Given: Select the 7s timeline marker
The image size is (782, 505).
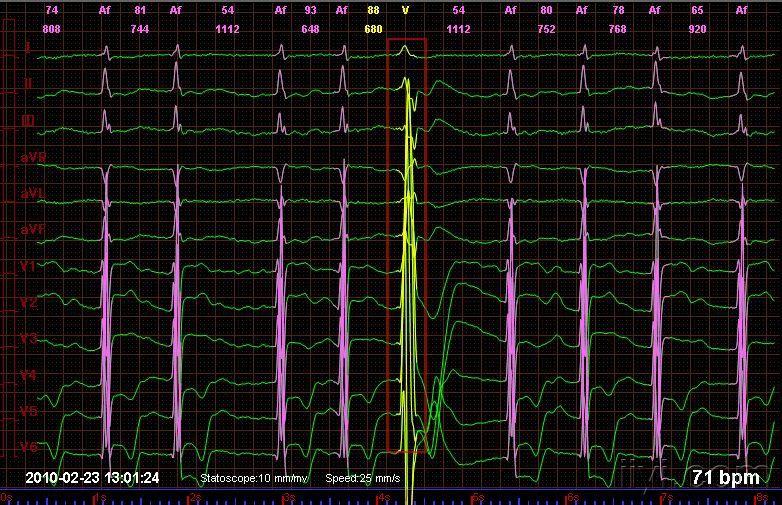Looking at the screenshot, I should [667, 497].
